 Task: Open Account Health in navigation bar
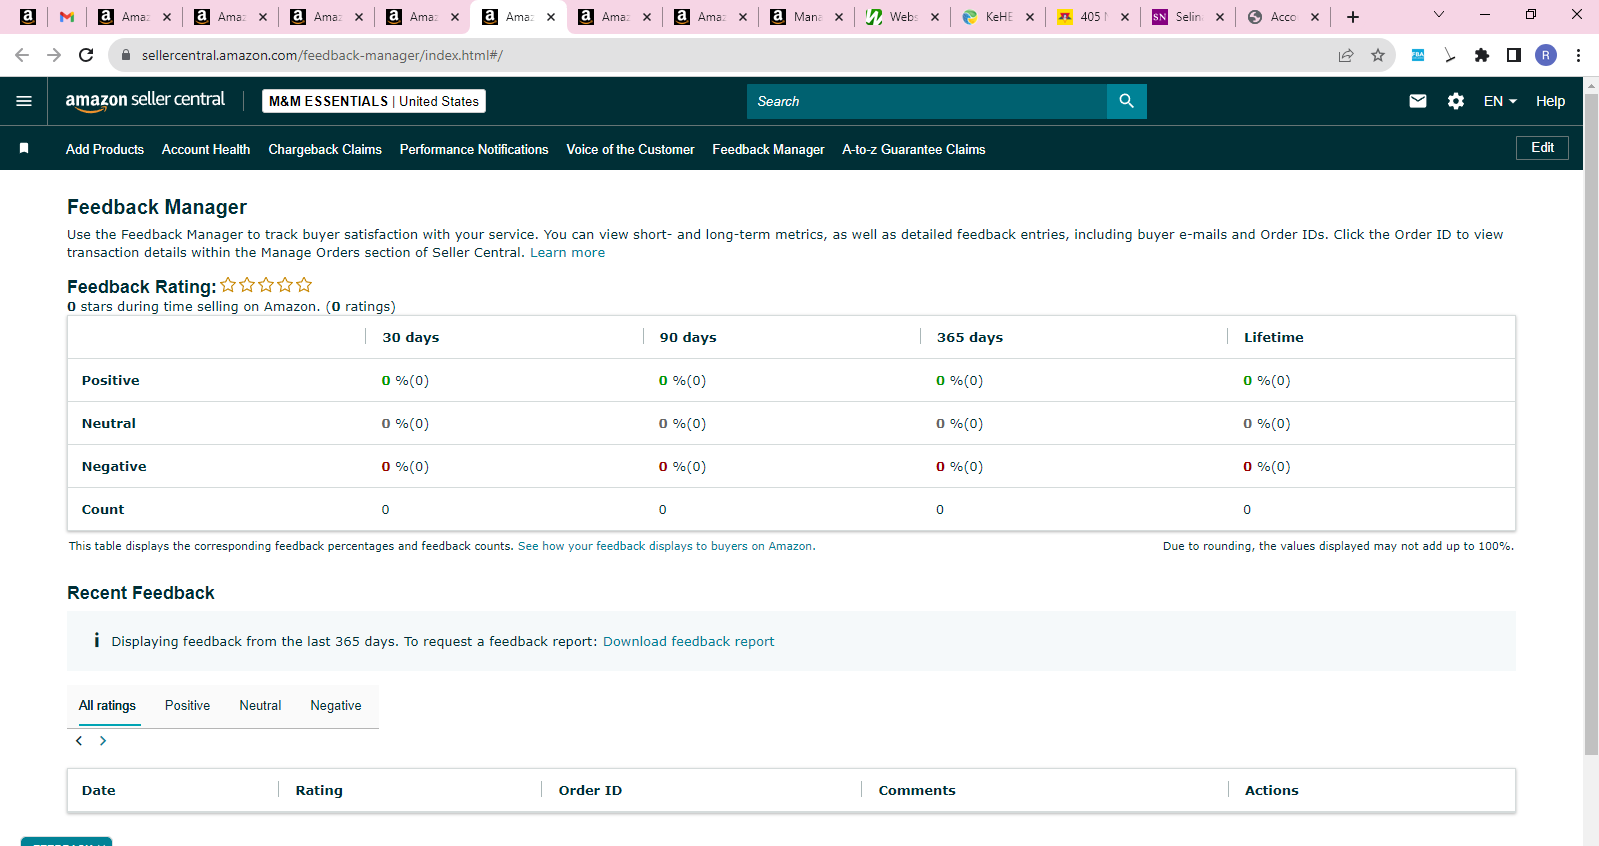click(x=206, y=149)
